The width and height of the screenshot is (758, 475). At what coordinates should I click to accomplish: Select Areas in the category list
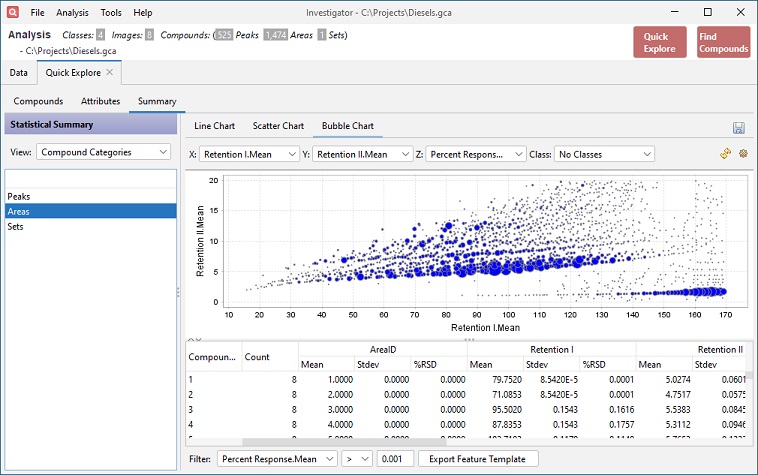(x=91, y=211)
